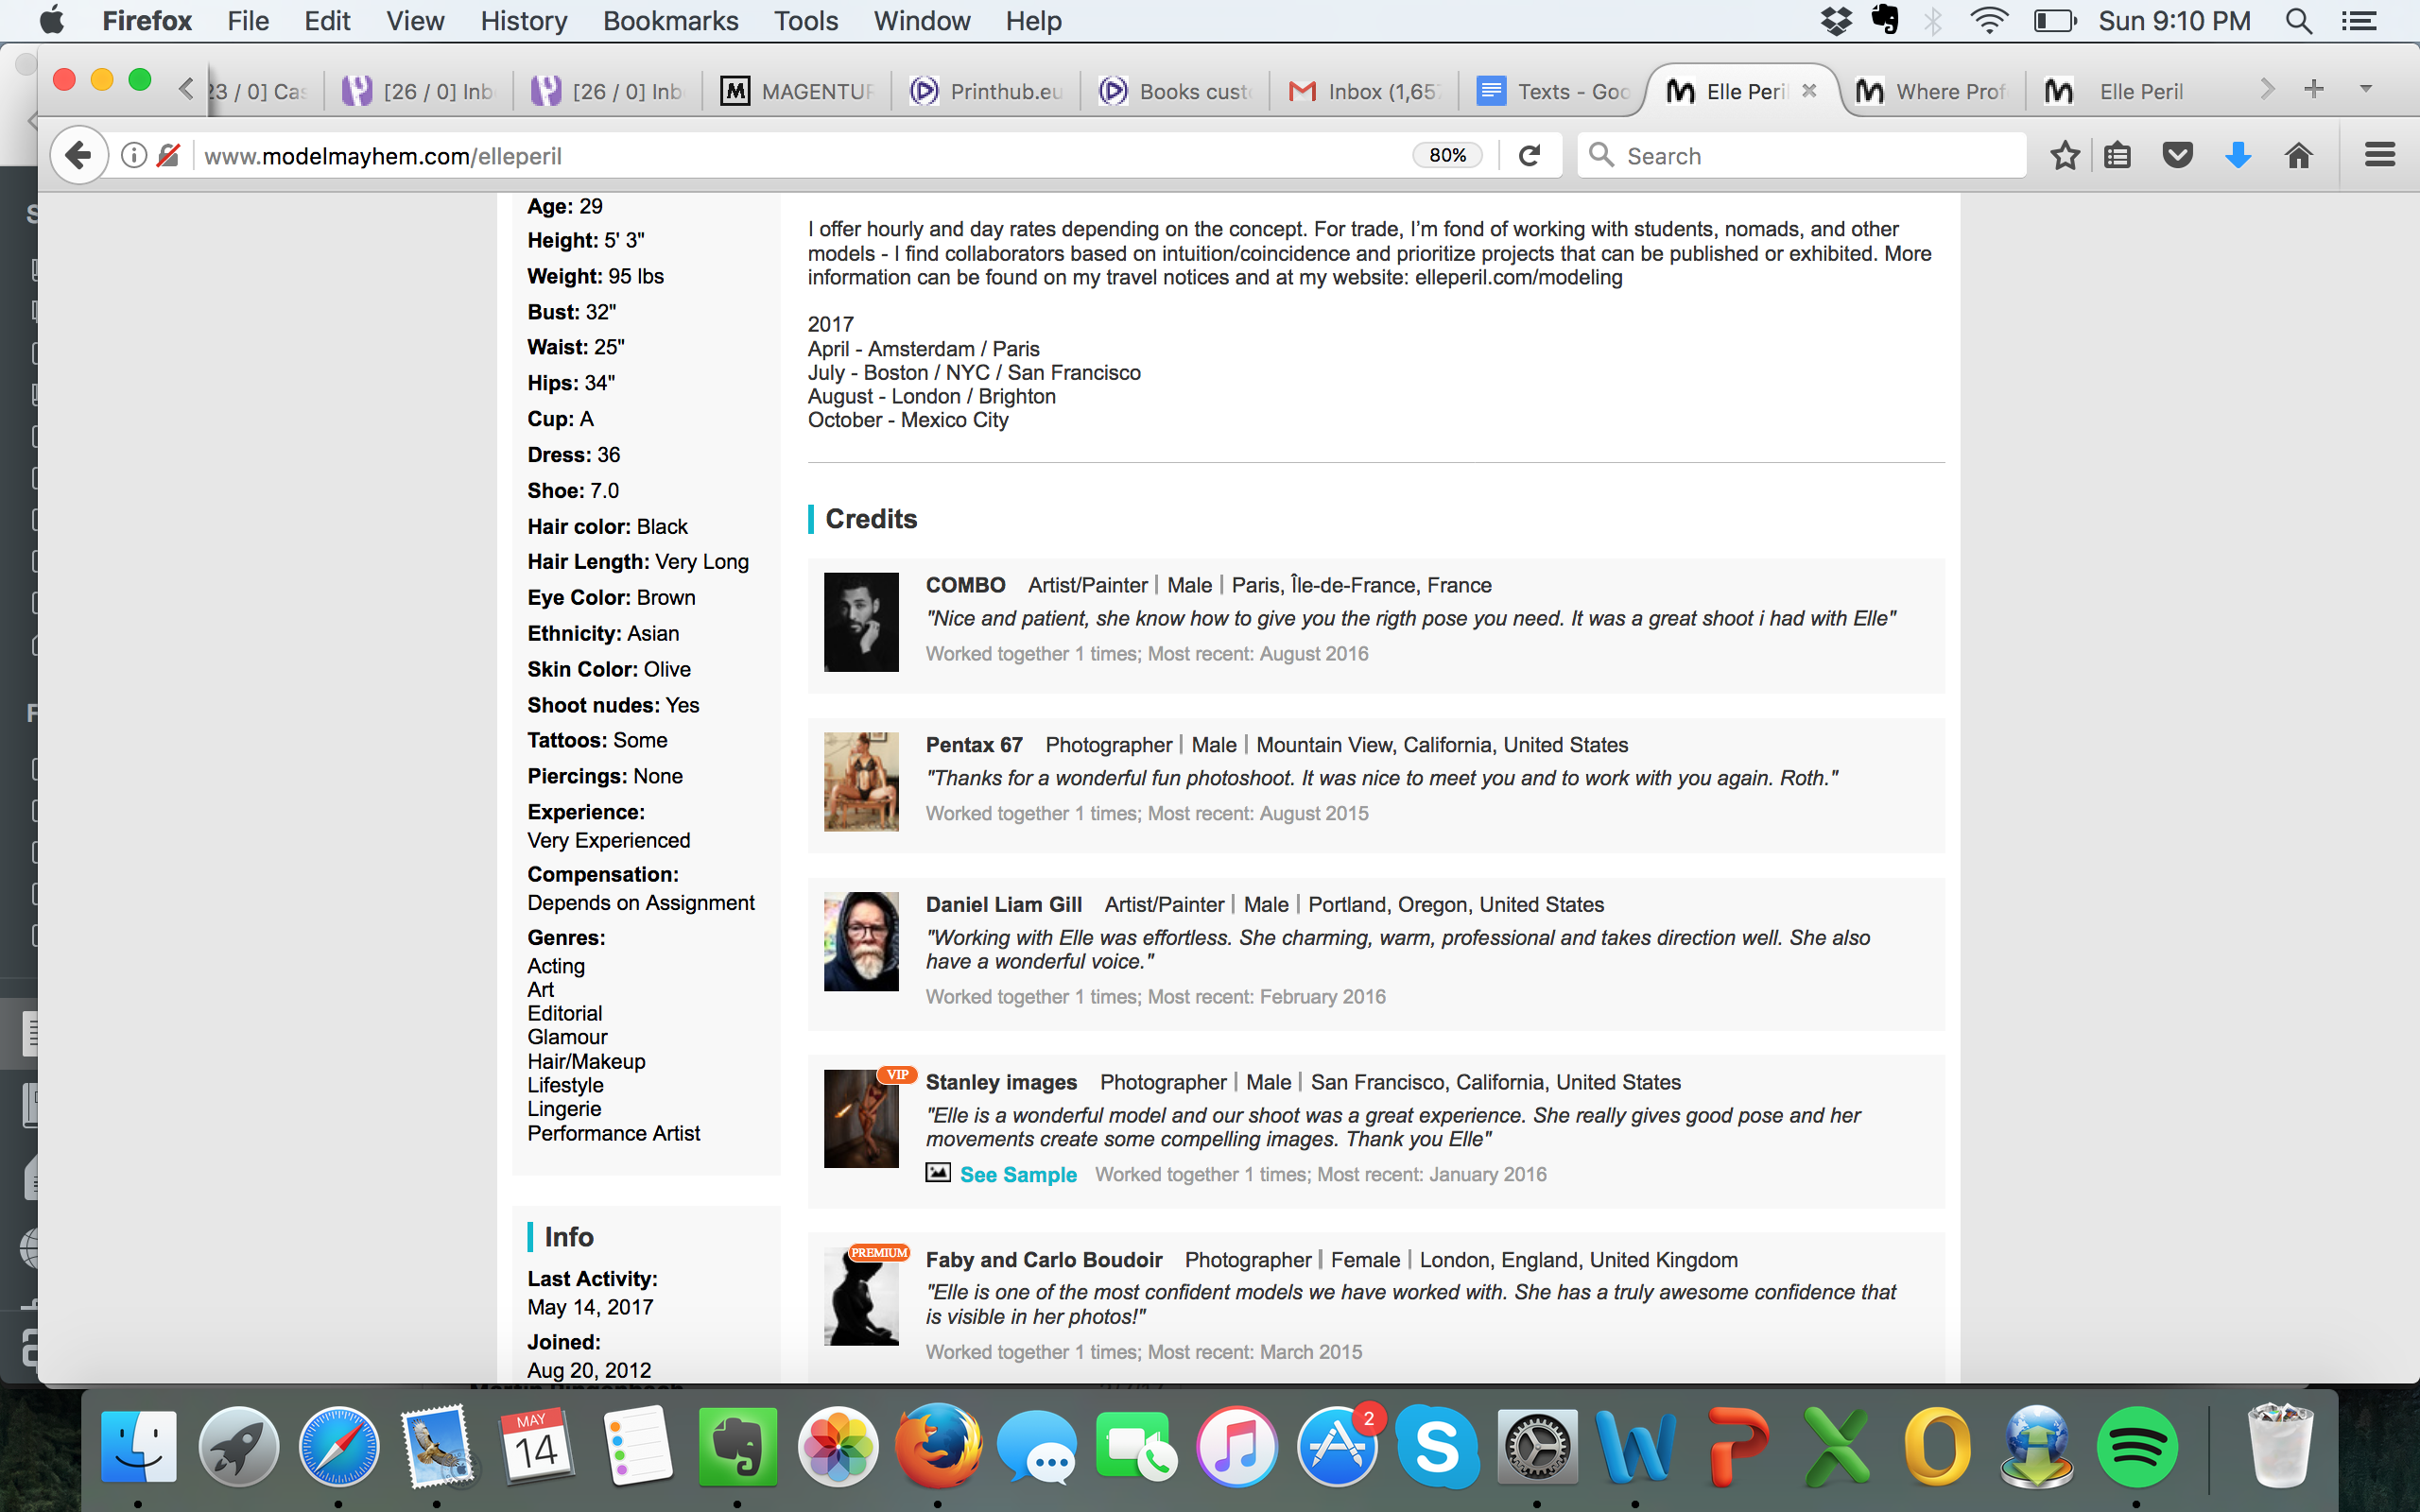Open new tab with plus button
2420x1512 pixels.
[x=2314, y=90]
